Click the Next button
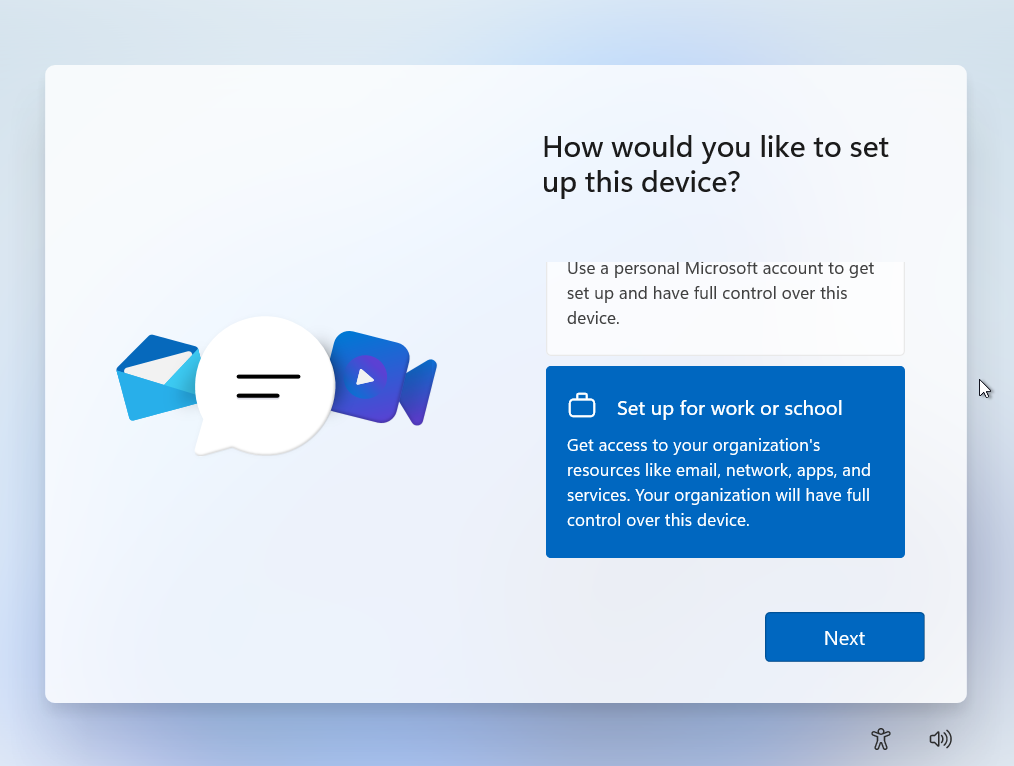This screenshot has width=1014, height=766. [x=844, y=637]
